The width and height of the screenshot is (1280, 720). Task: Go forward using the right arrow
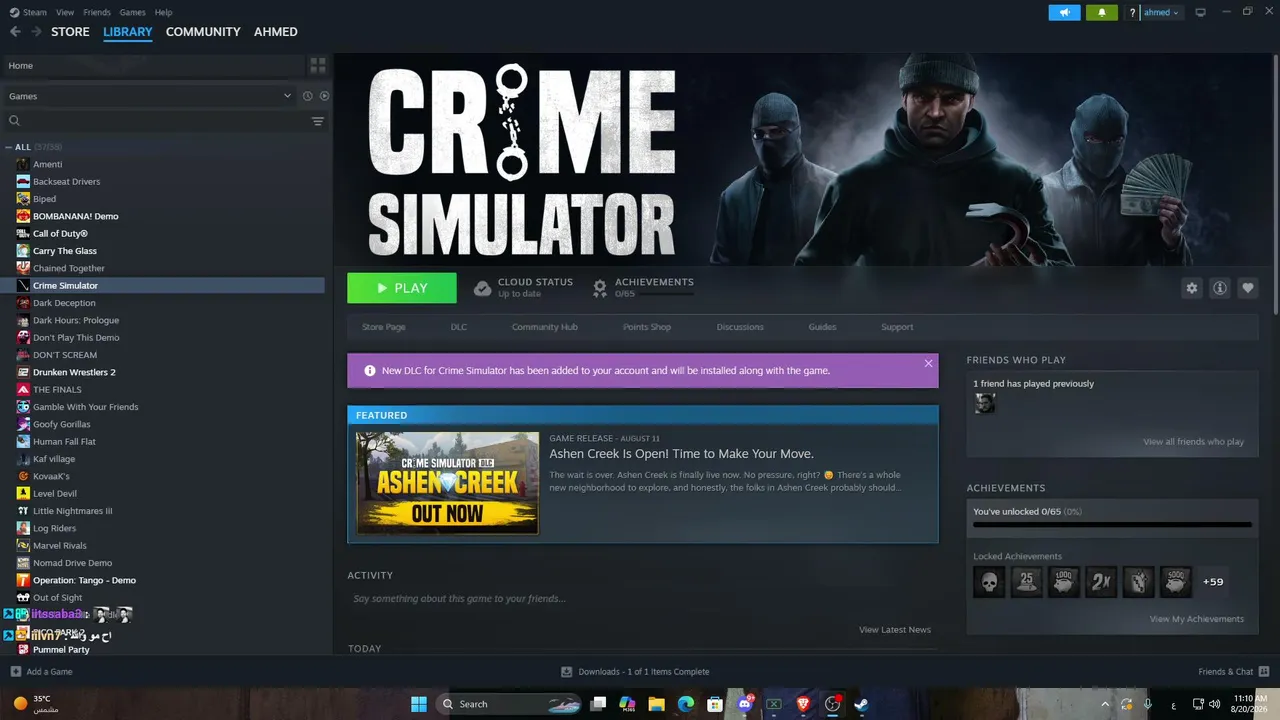(37, 32)
